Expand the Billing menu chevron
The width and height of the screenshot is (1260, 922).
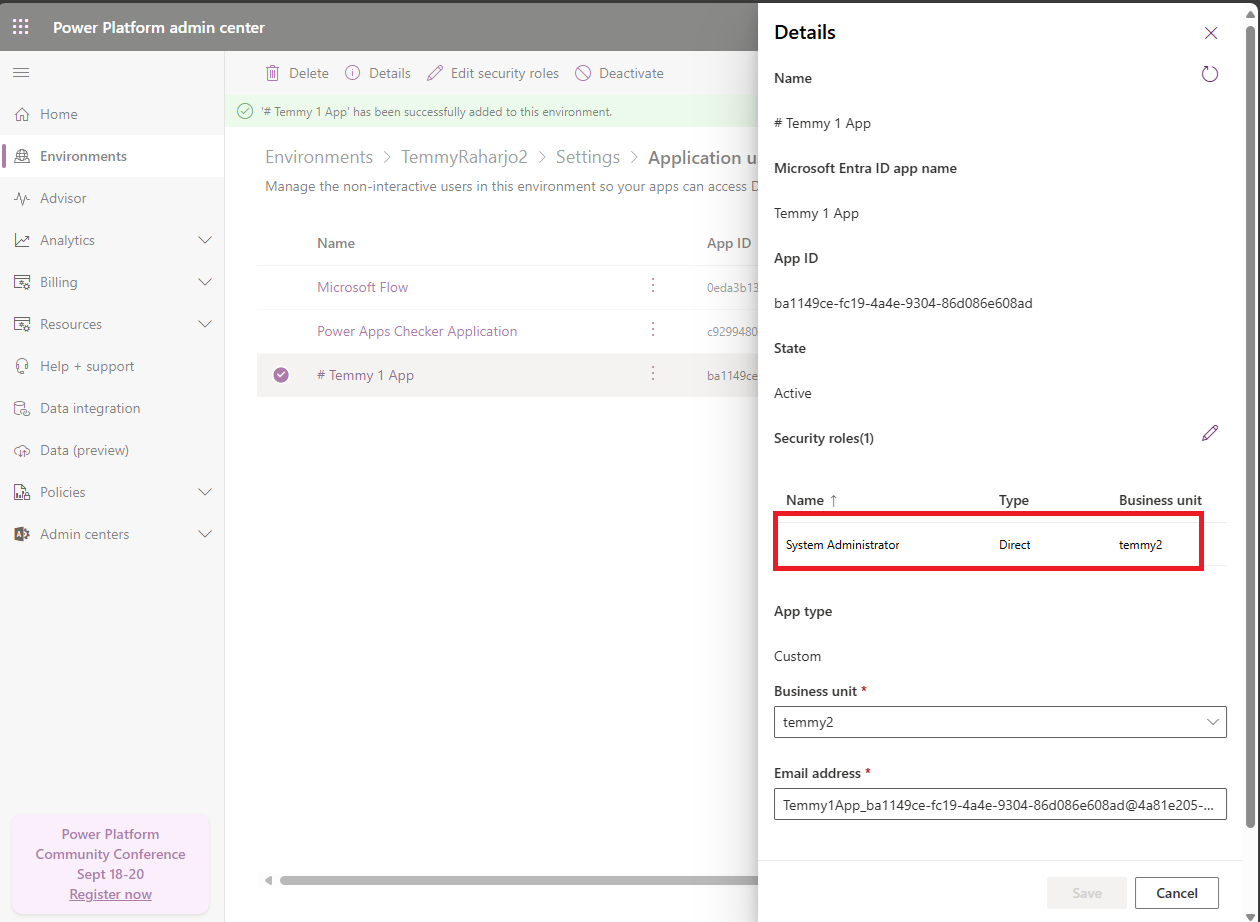(x=205, y=282)
